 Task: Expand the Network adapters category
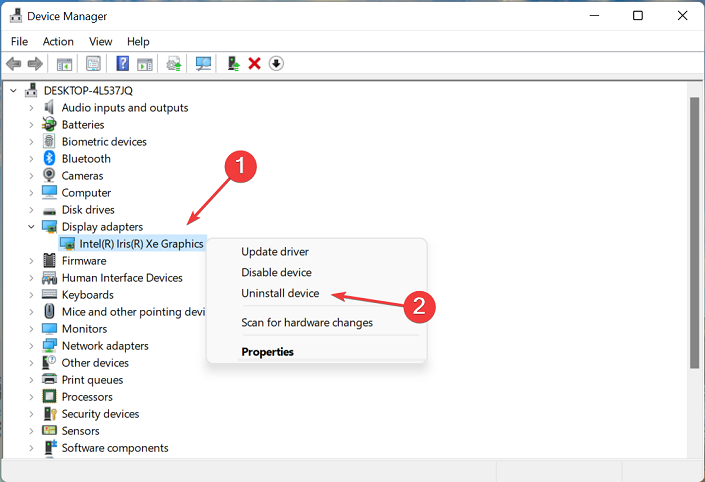(32, 346)
